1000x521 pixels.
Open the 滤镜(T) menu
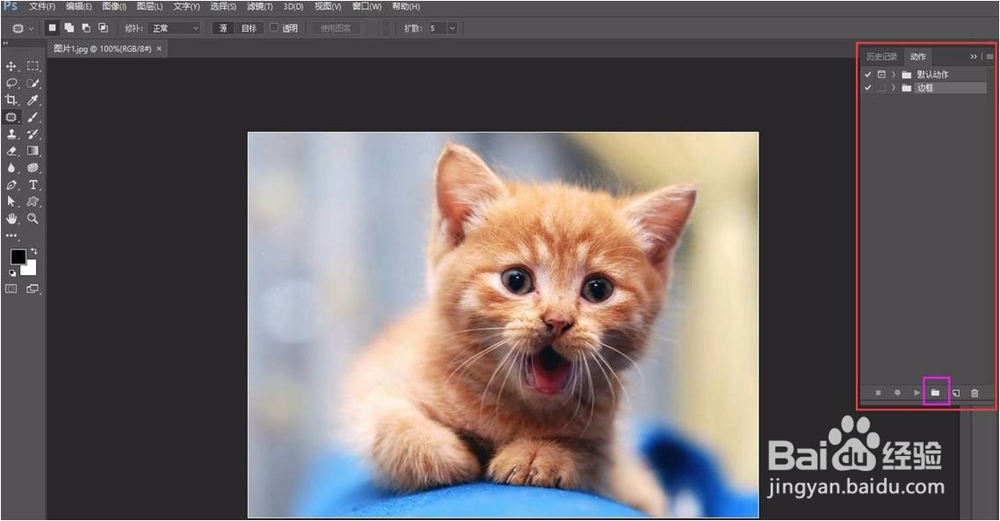260,6
